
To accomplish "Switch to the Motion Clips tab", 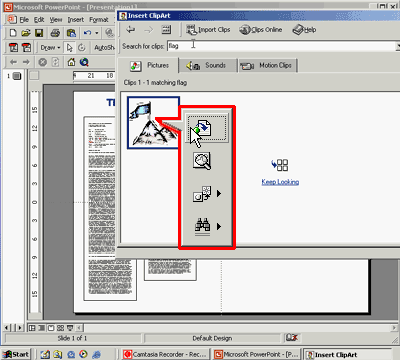I will point(267,65).
